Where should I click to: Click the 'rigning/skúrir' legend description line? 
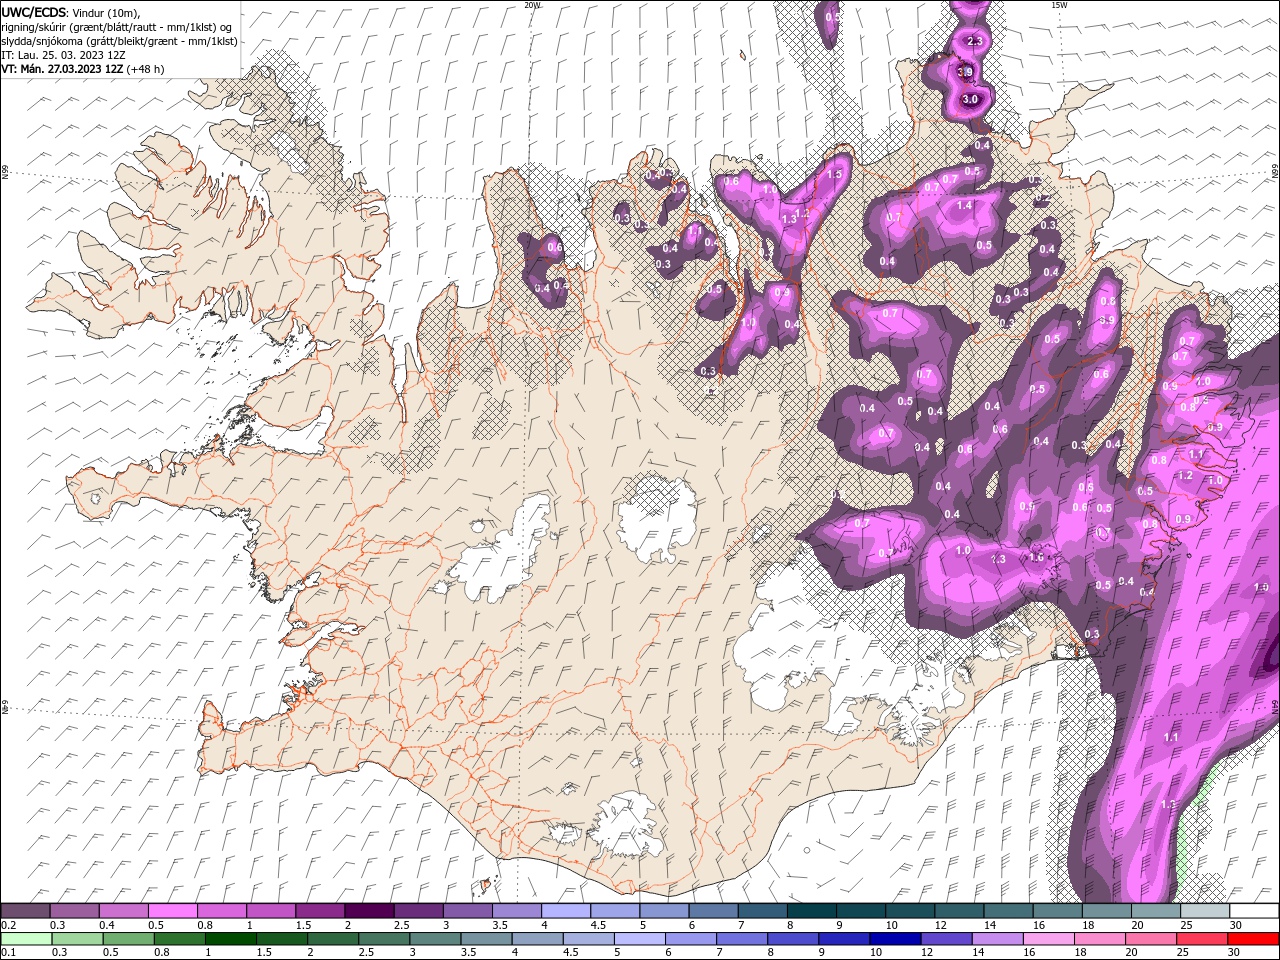(117, 27)
